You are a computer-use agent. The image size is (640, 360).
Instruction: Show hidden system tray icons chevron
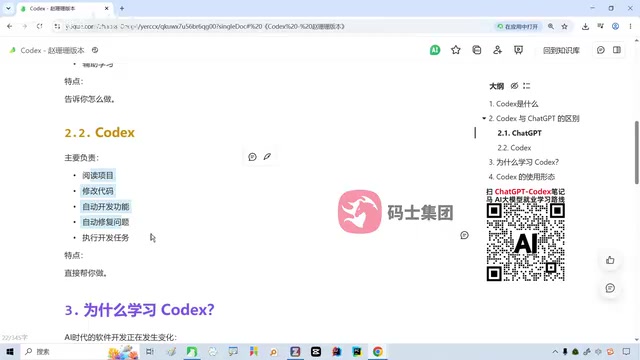coord(555,351)
